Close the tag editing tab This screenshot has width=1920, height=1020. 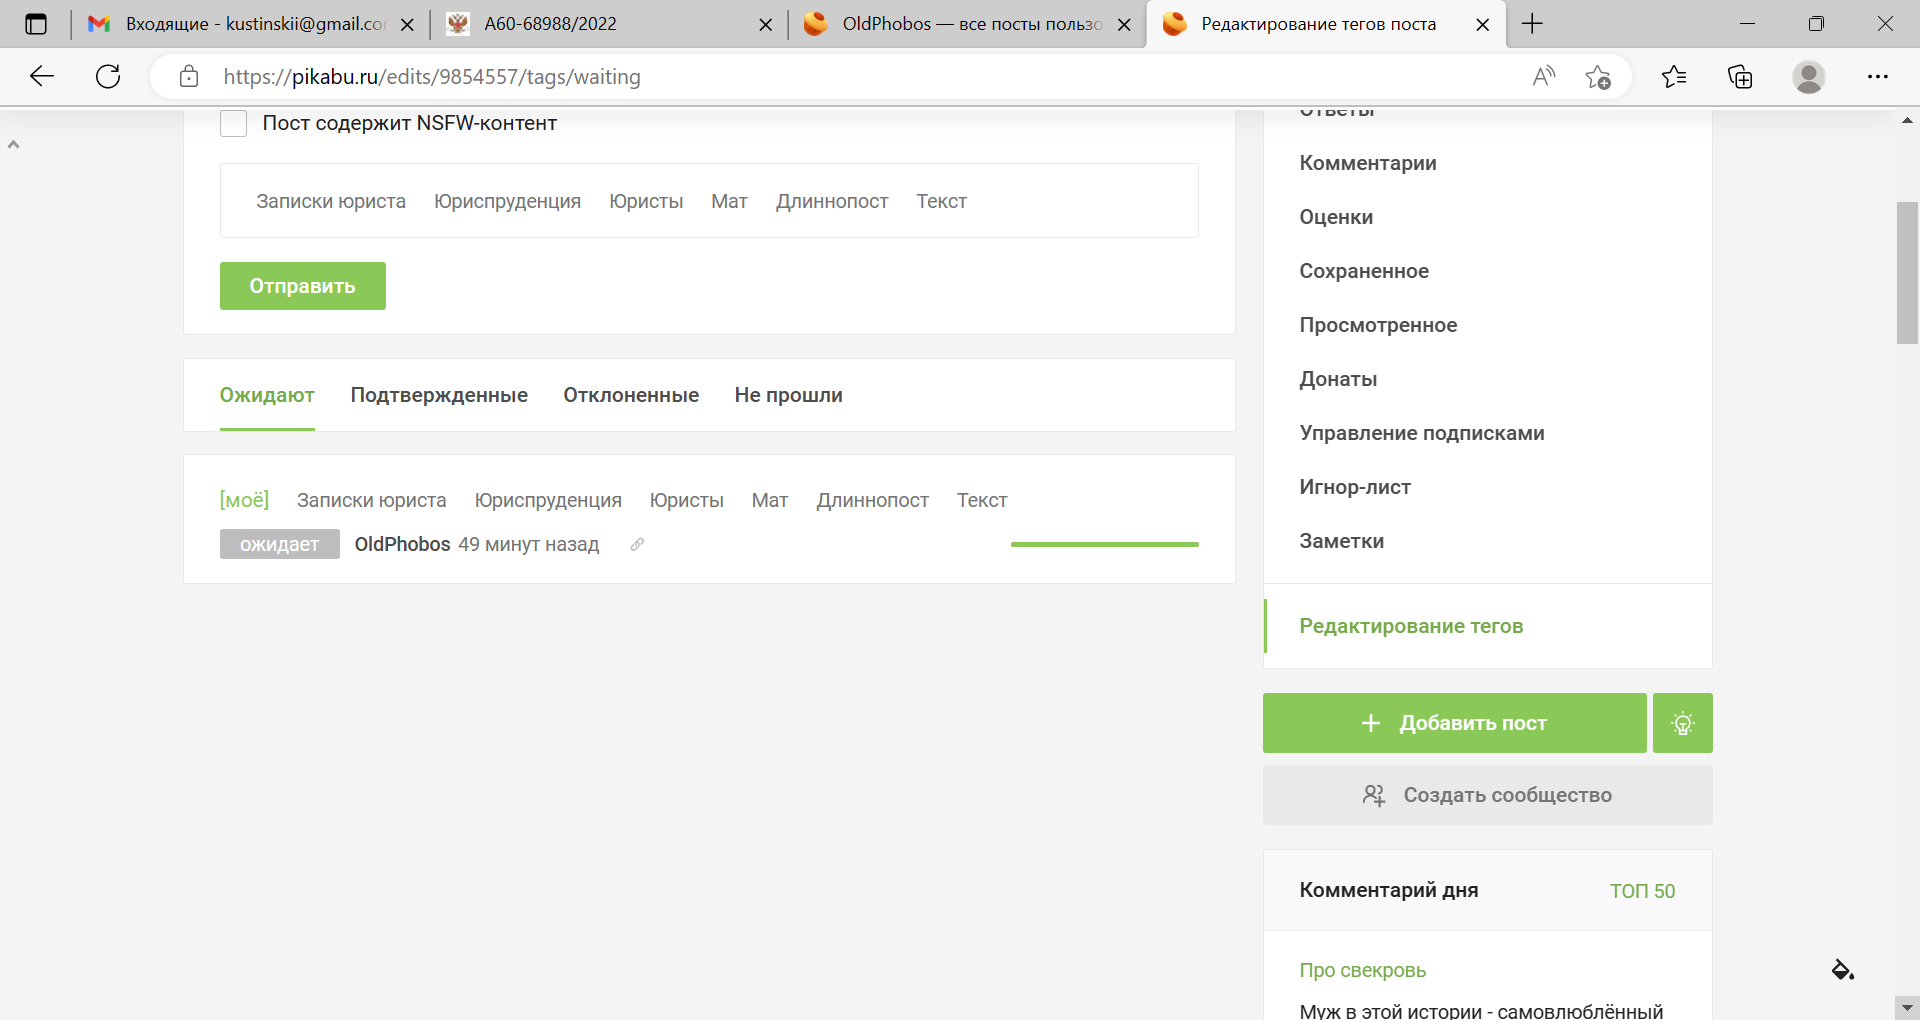[1483, 25]
